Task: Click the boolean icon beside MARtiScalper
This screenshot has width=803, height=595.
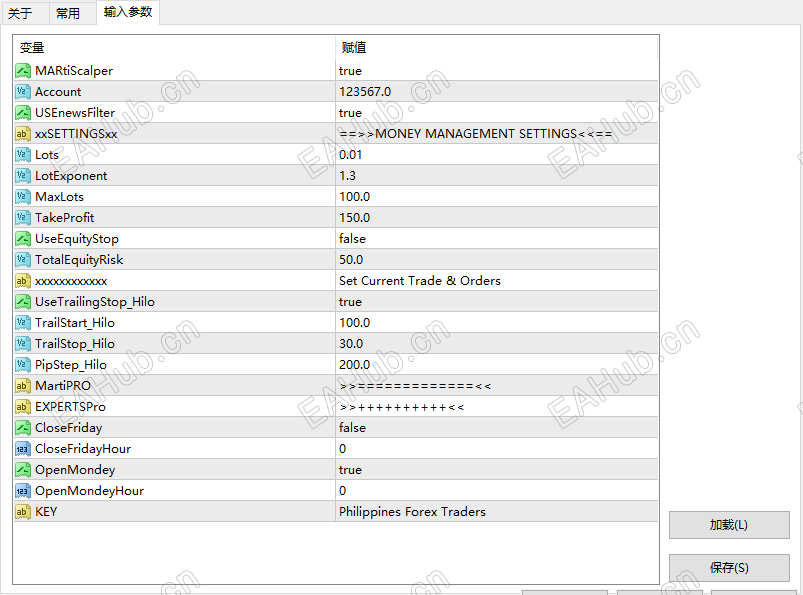Action: [x=23, y=71]
